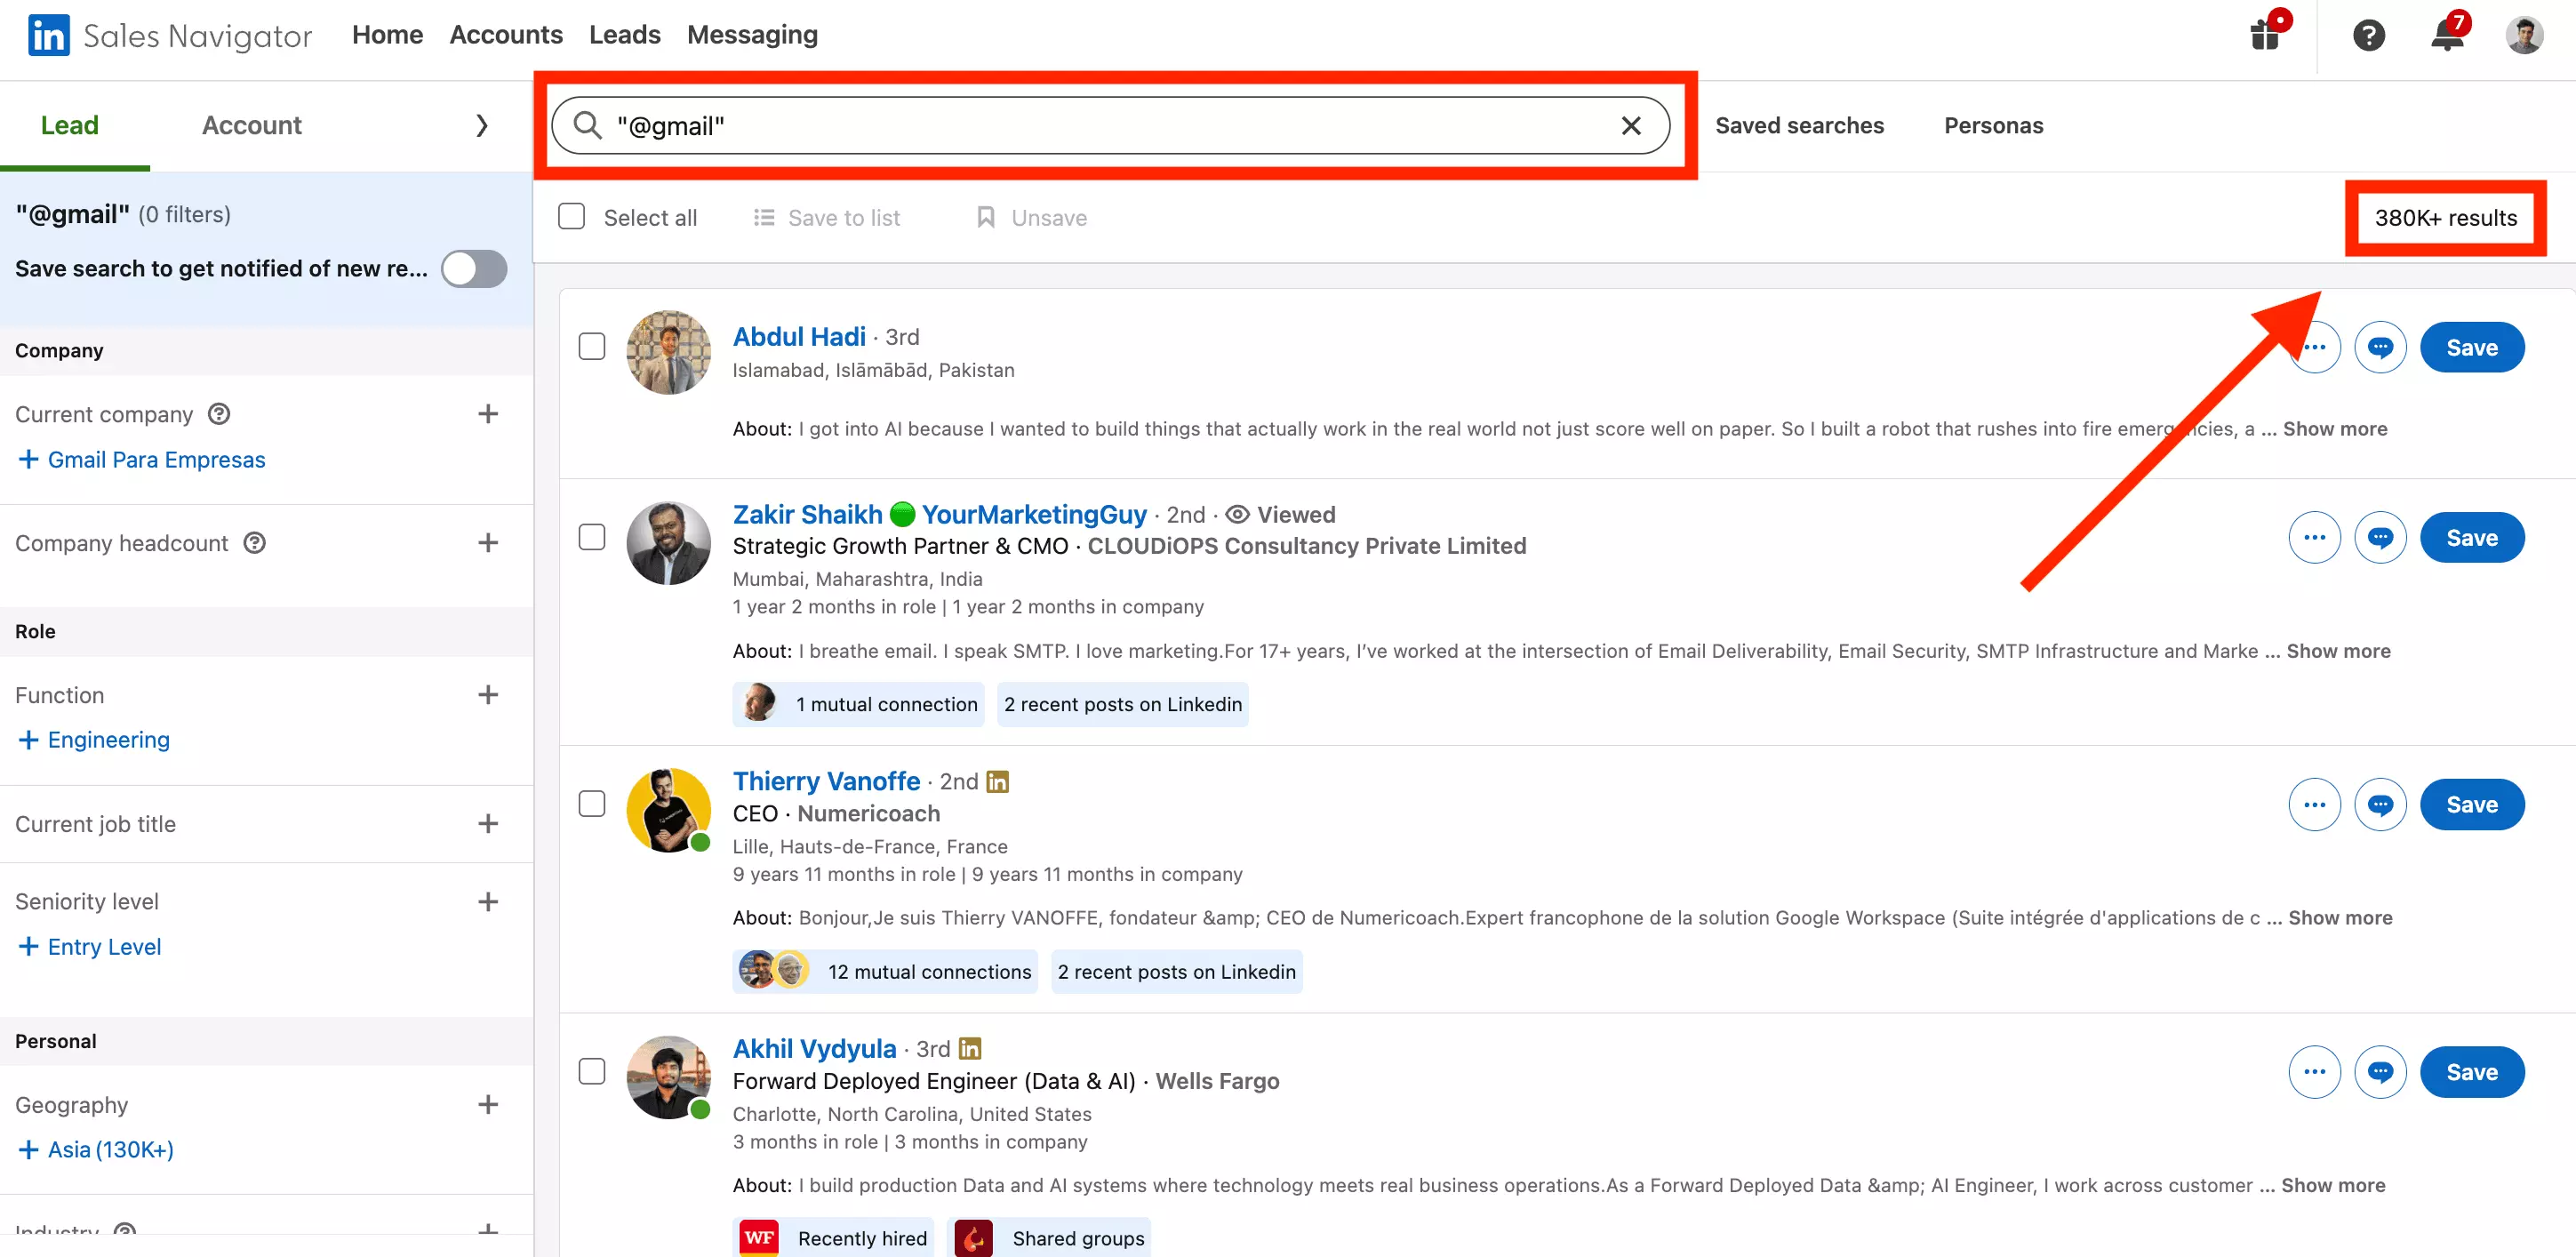The height and width of the screenshot is (1257, 2576).
Task: Open the Messaging menu item
Action: 752,35
